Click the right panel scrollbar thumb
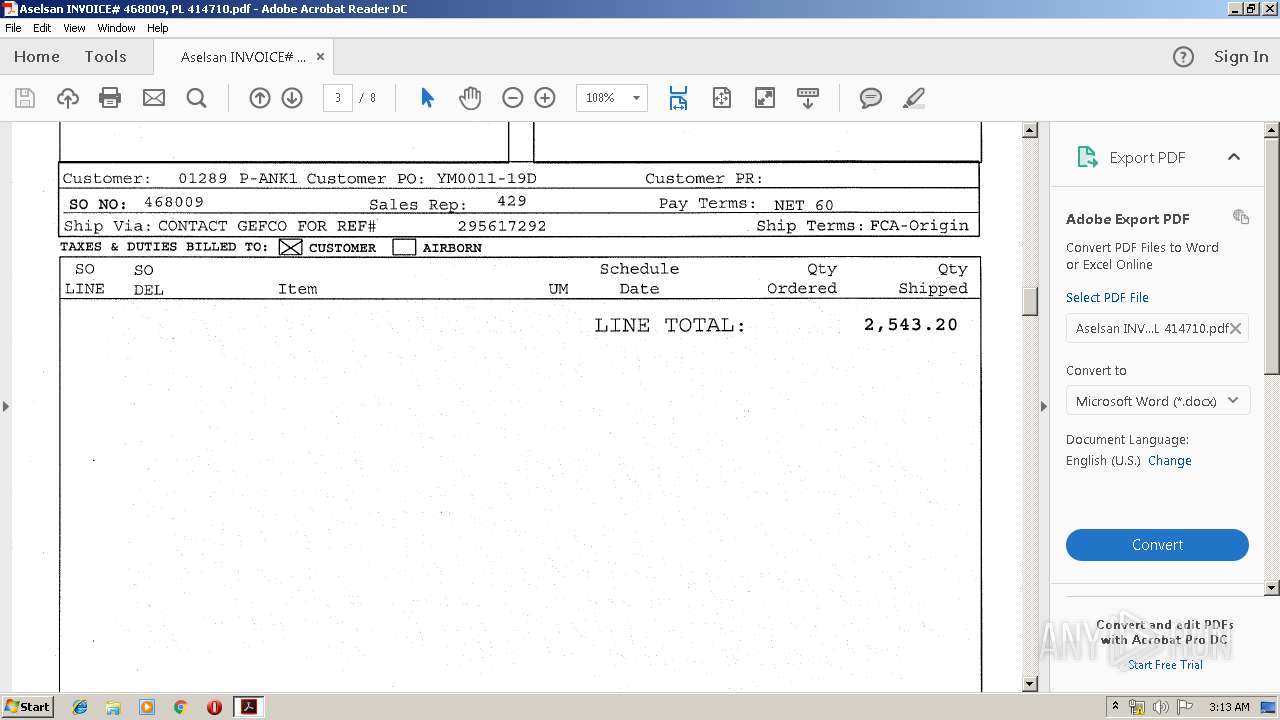1280x720 pixels. [x=1272, y=256]
